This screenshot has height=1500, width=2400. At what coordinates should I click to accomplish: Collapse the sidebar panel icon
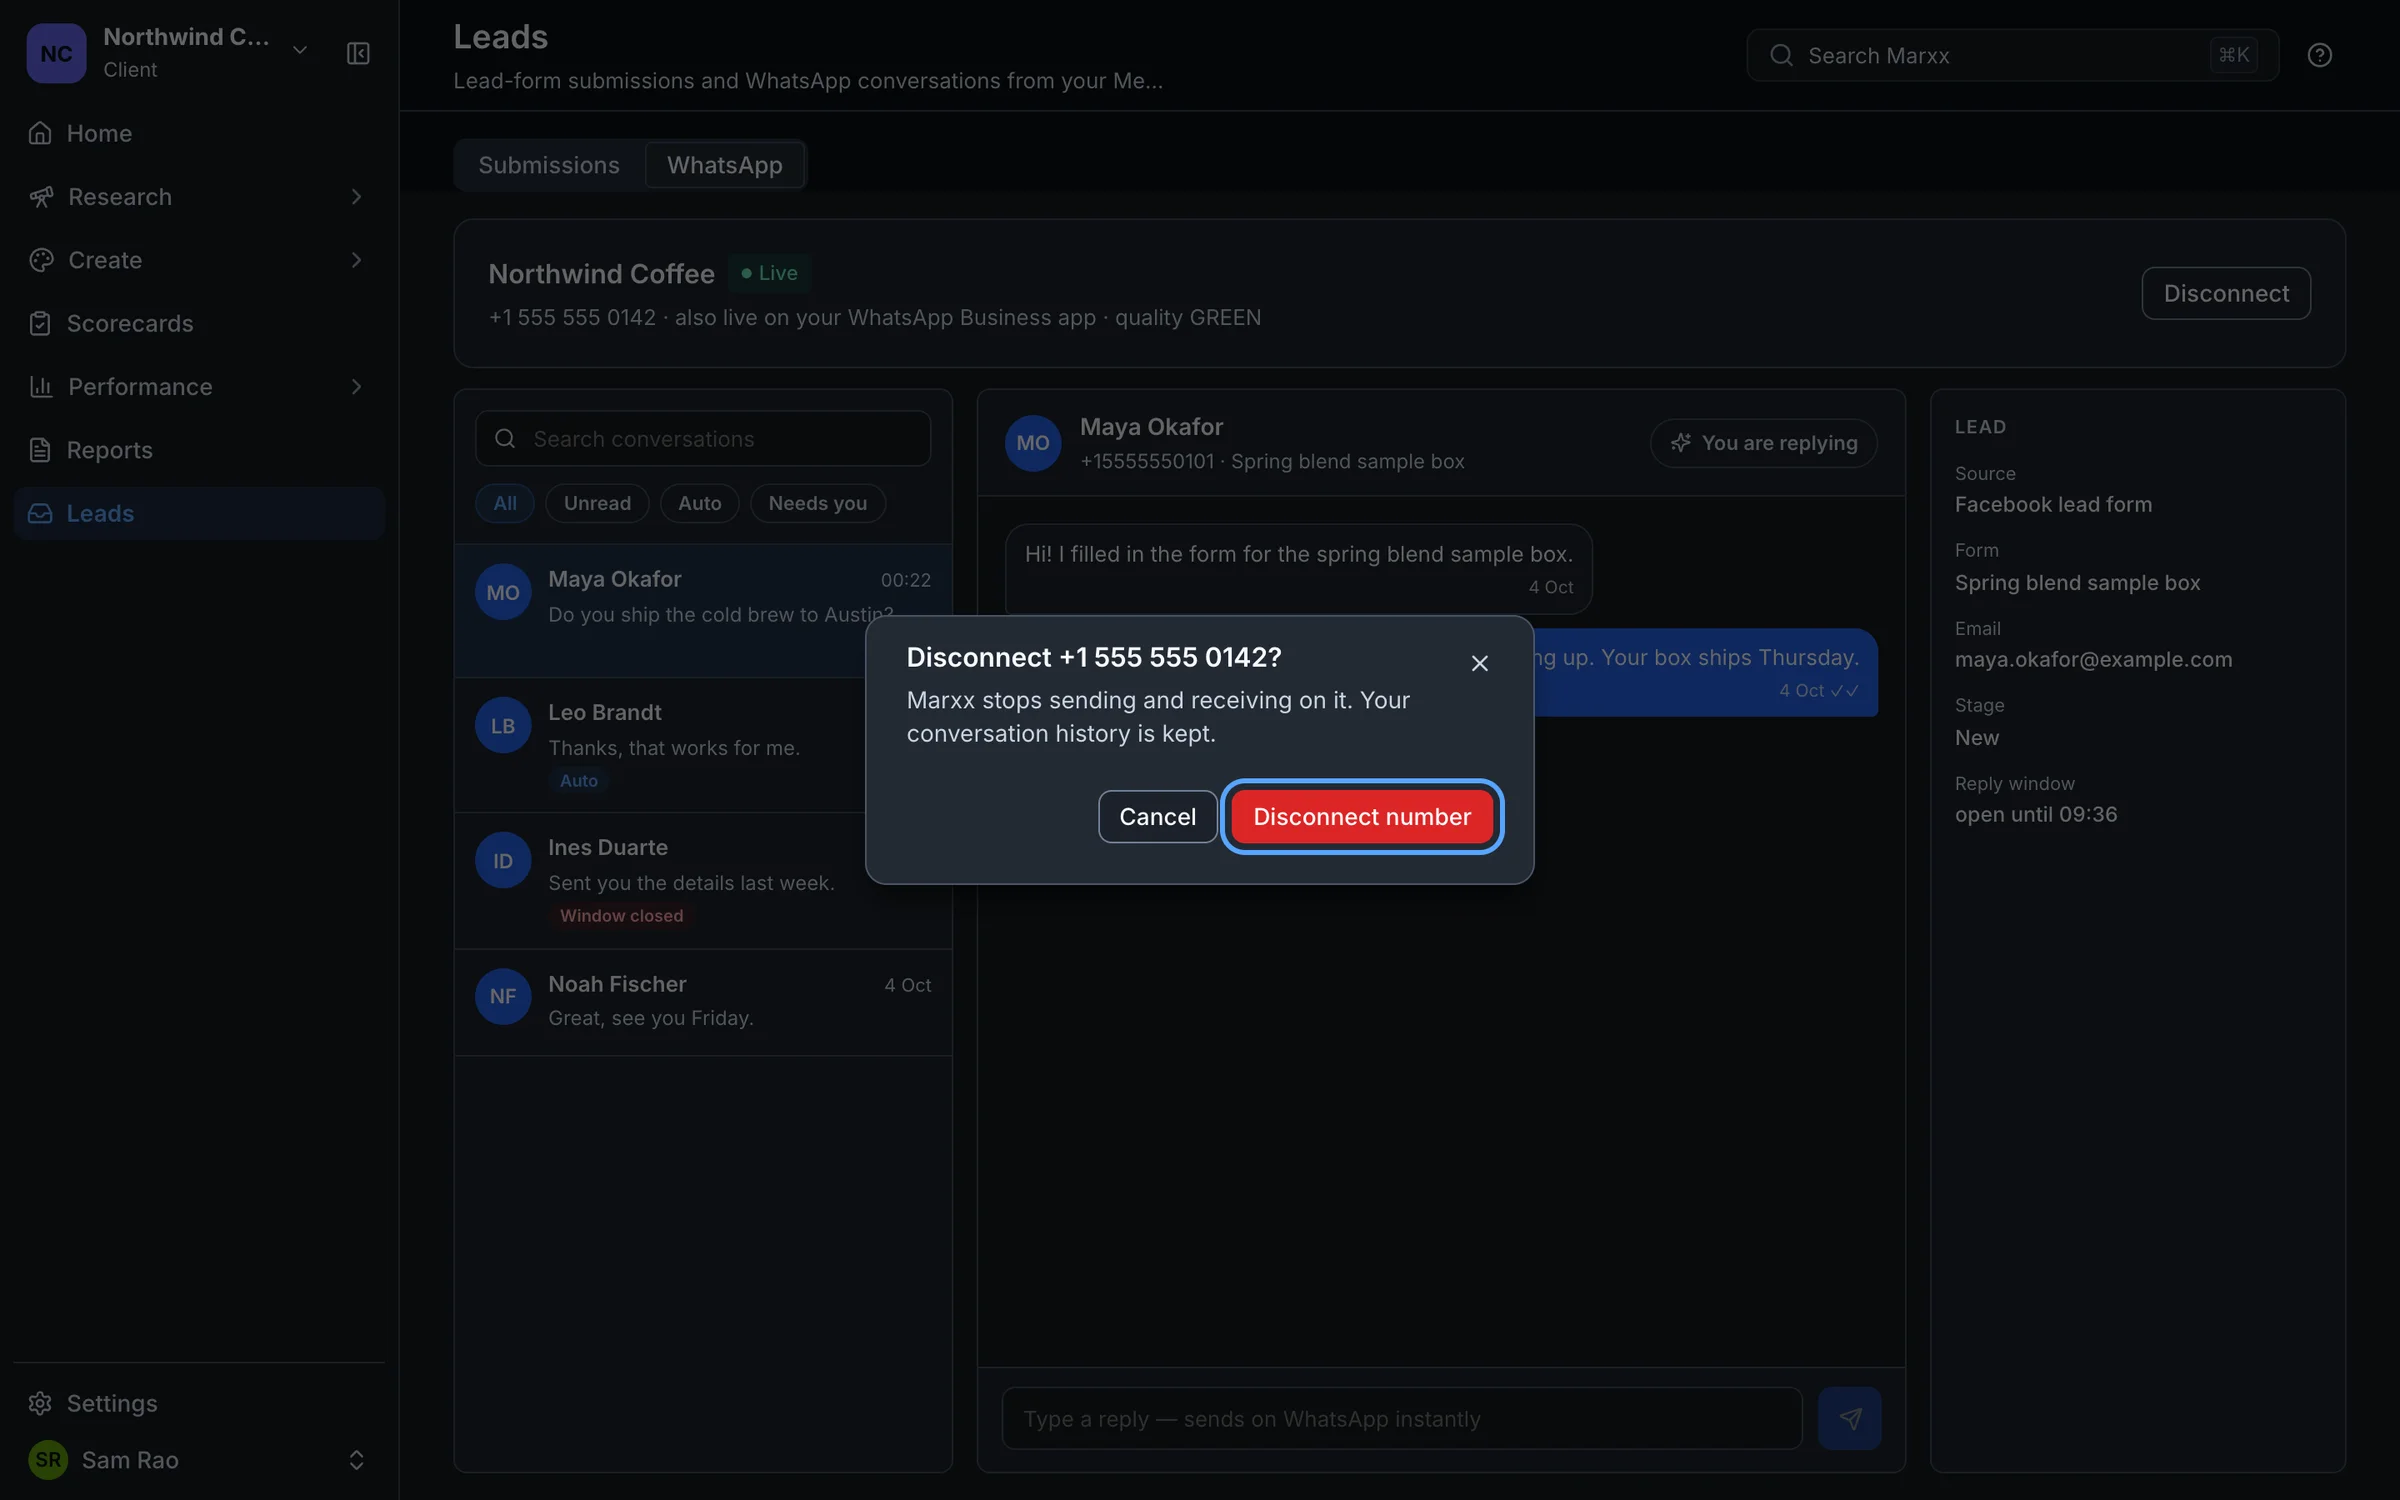pyautogui.click(x=358, y=53)
